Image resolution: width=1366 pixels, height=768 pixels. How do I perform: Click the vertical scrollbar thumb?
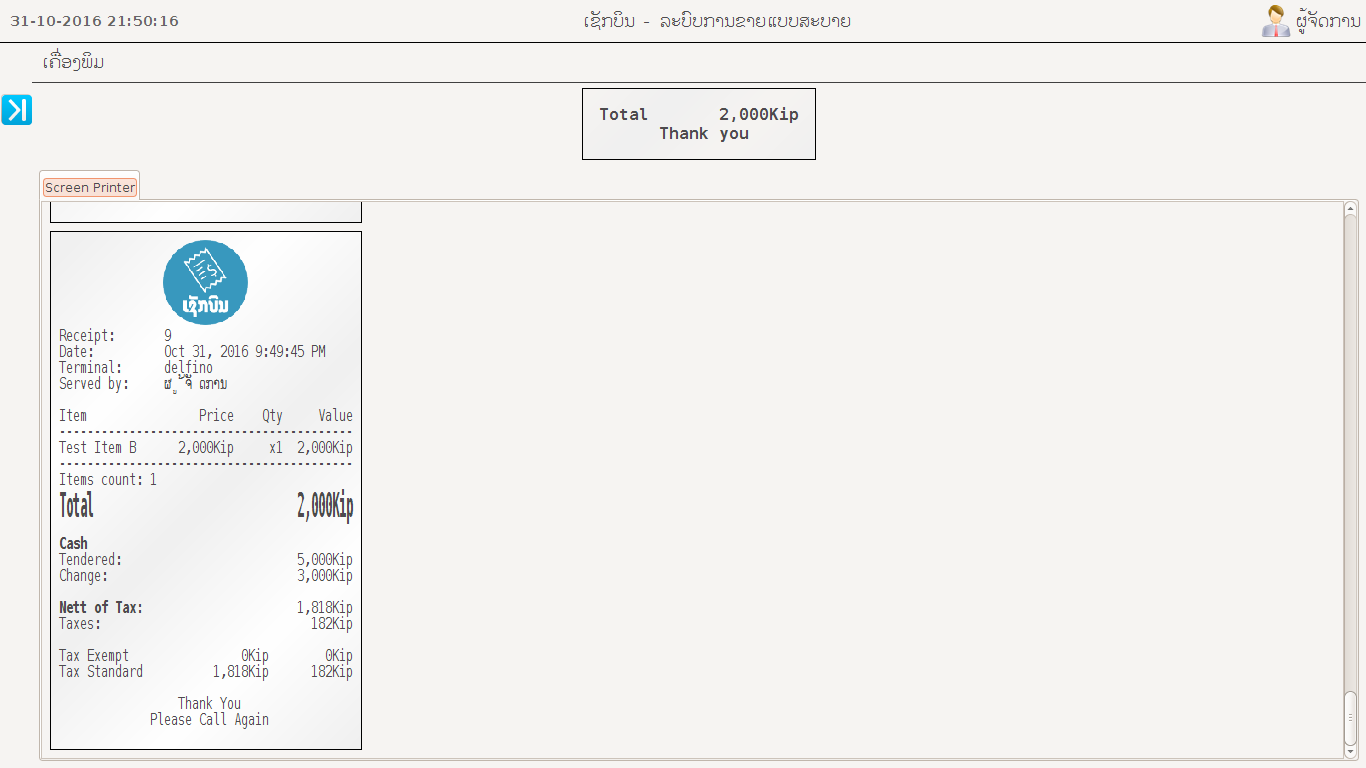click(x=1351, y=717)
